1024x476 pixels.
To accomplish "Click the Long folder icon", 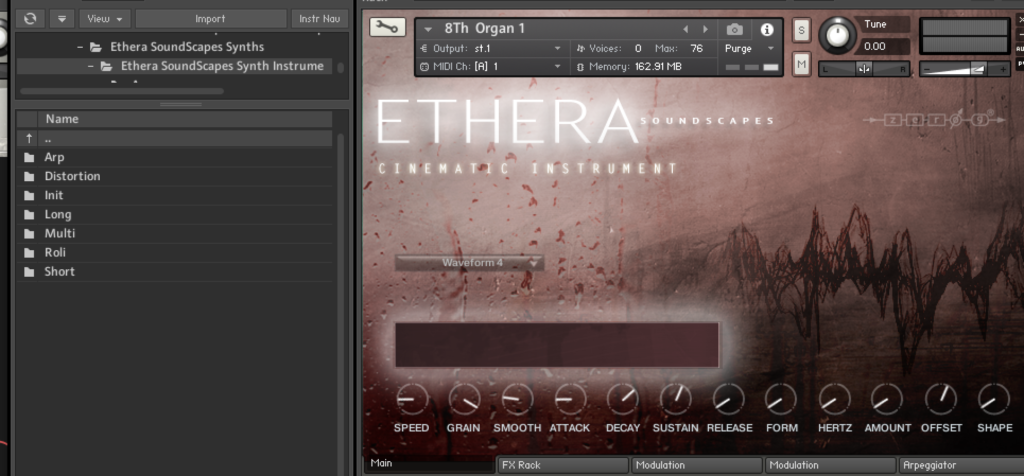I will (x=29, y=214).
